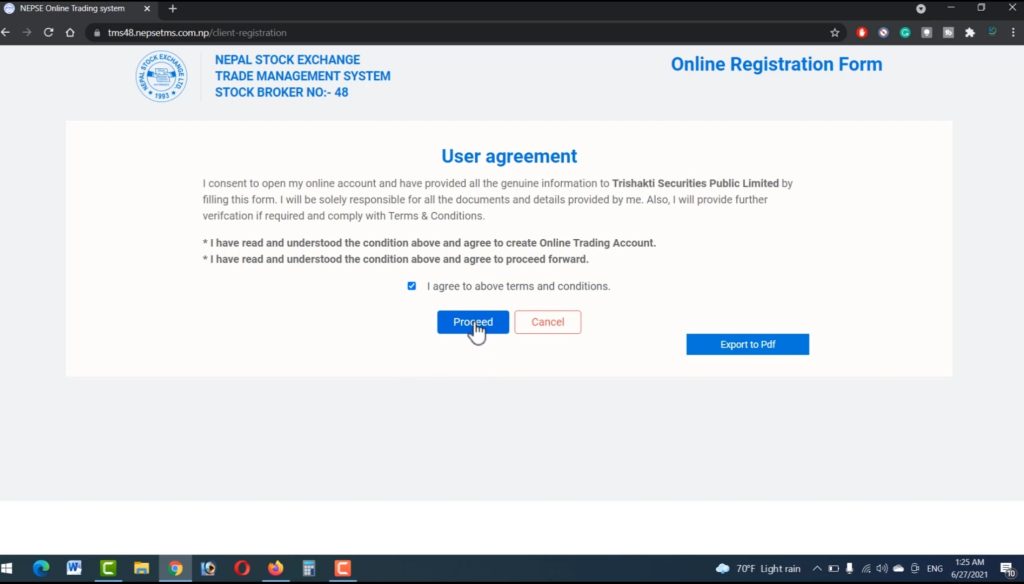Screen dimensions: 1024x584
Task: Export the agreement to PDF
Action: pos(747,344)
